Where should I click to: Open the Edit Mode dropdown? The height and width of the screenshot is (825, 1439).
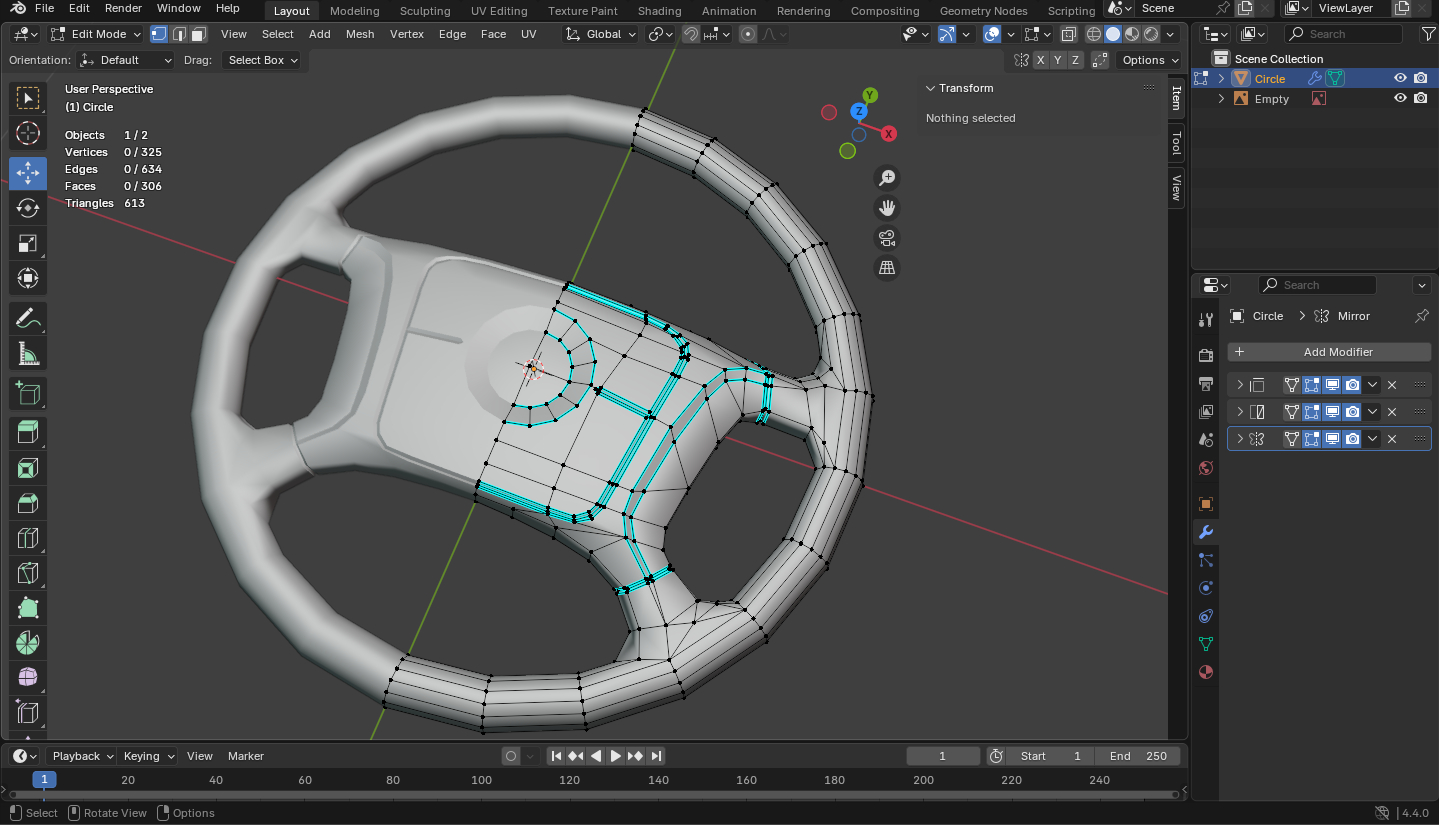96,34
